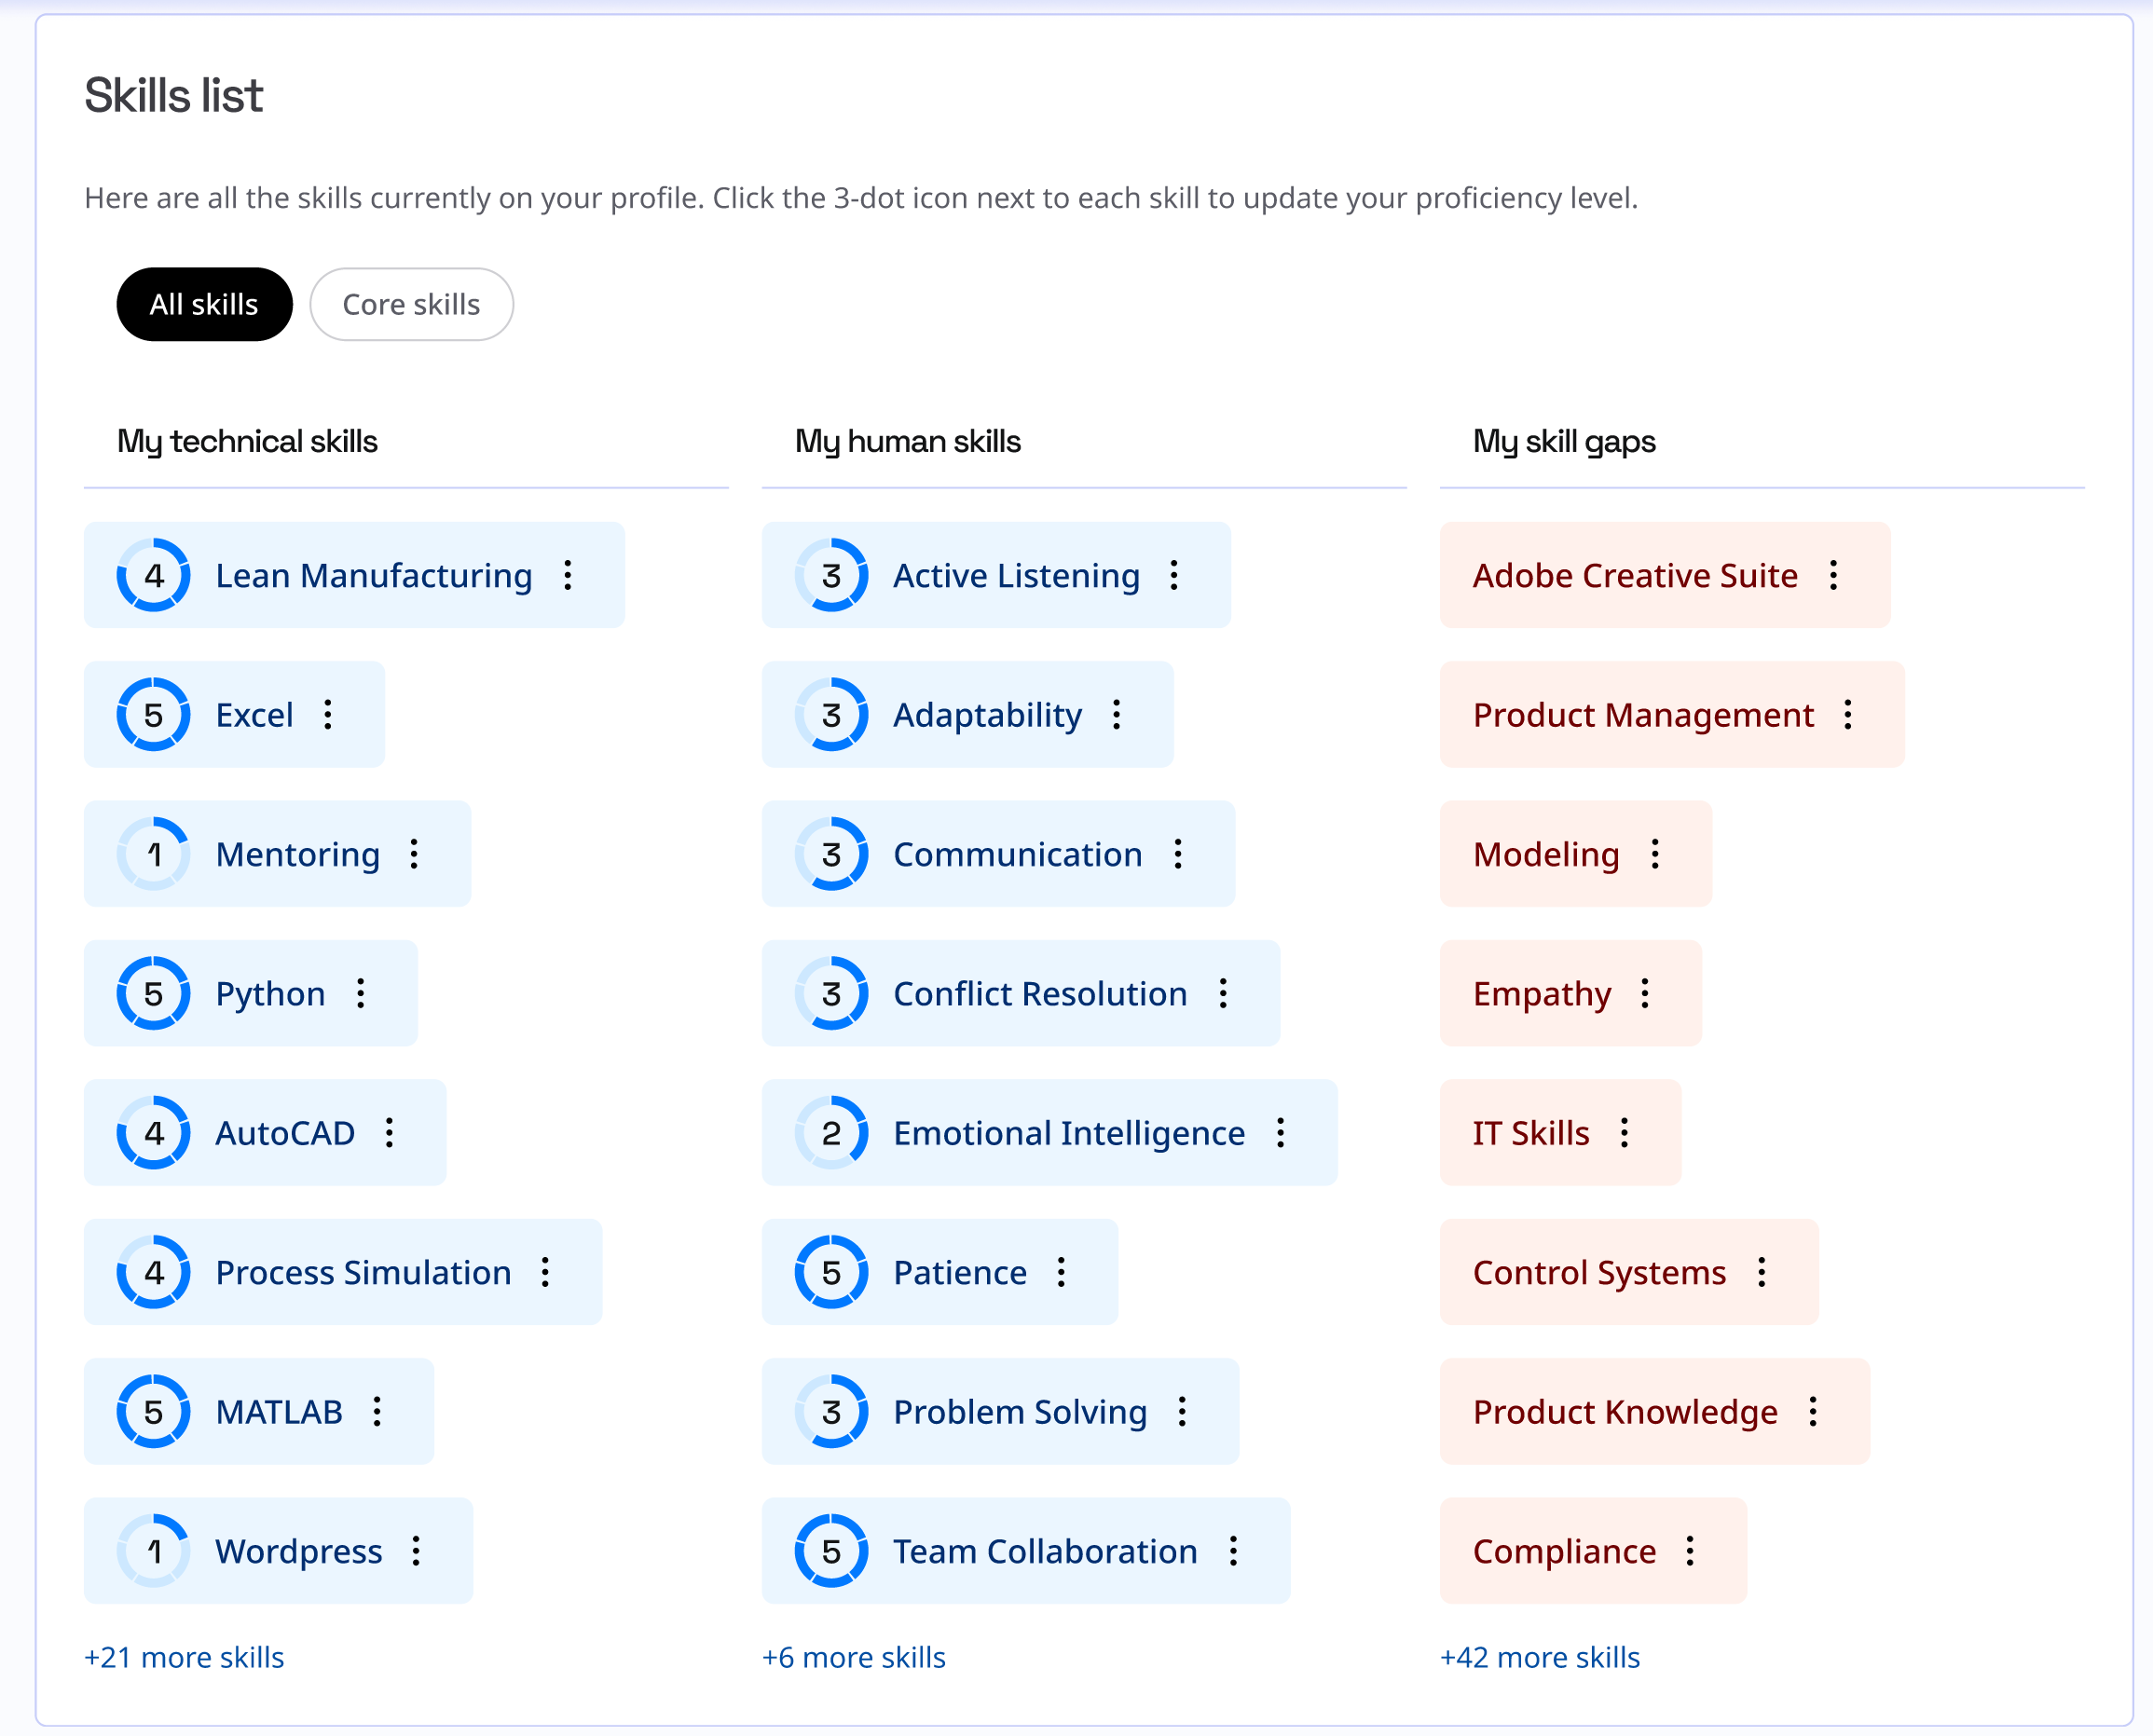Select the IT Skills gap label
This screenshot has height=1736, width=2153.
point(1531,1133)
